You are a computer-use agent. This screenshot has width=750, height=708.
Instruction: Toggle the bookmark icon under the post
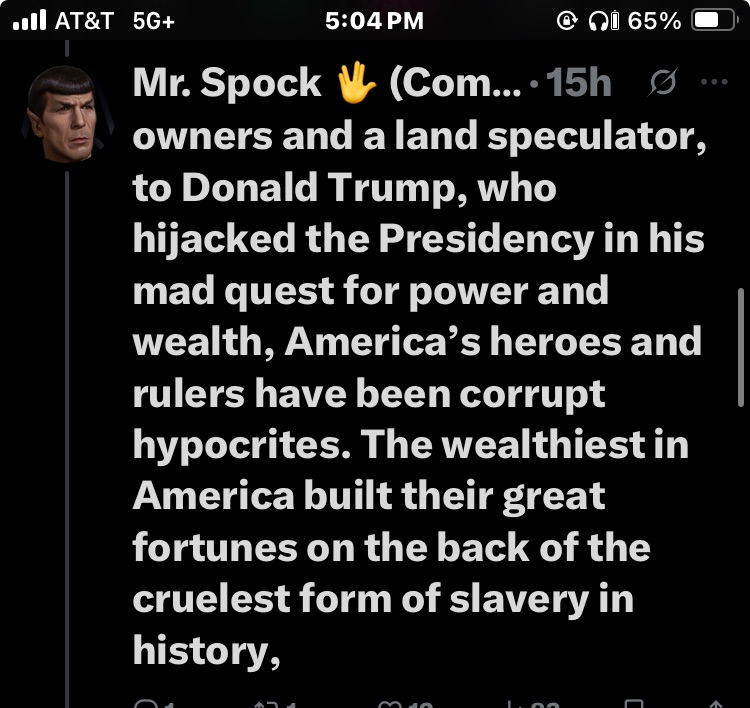633,703
